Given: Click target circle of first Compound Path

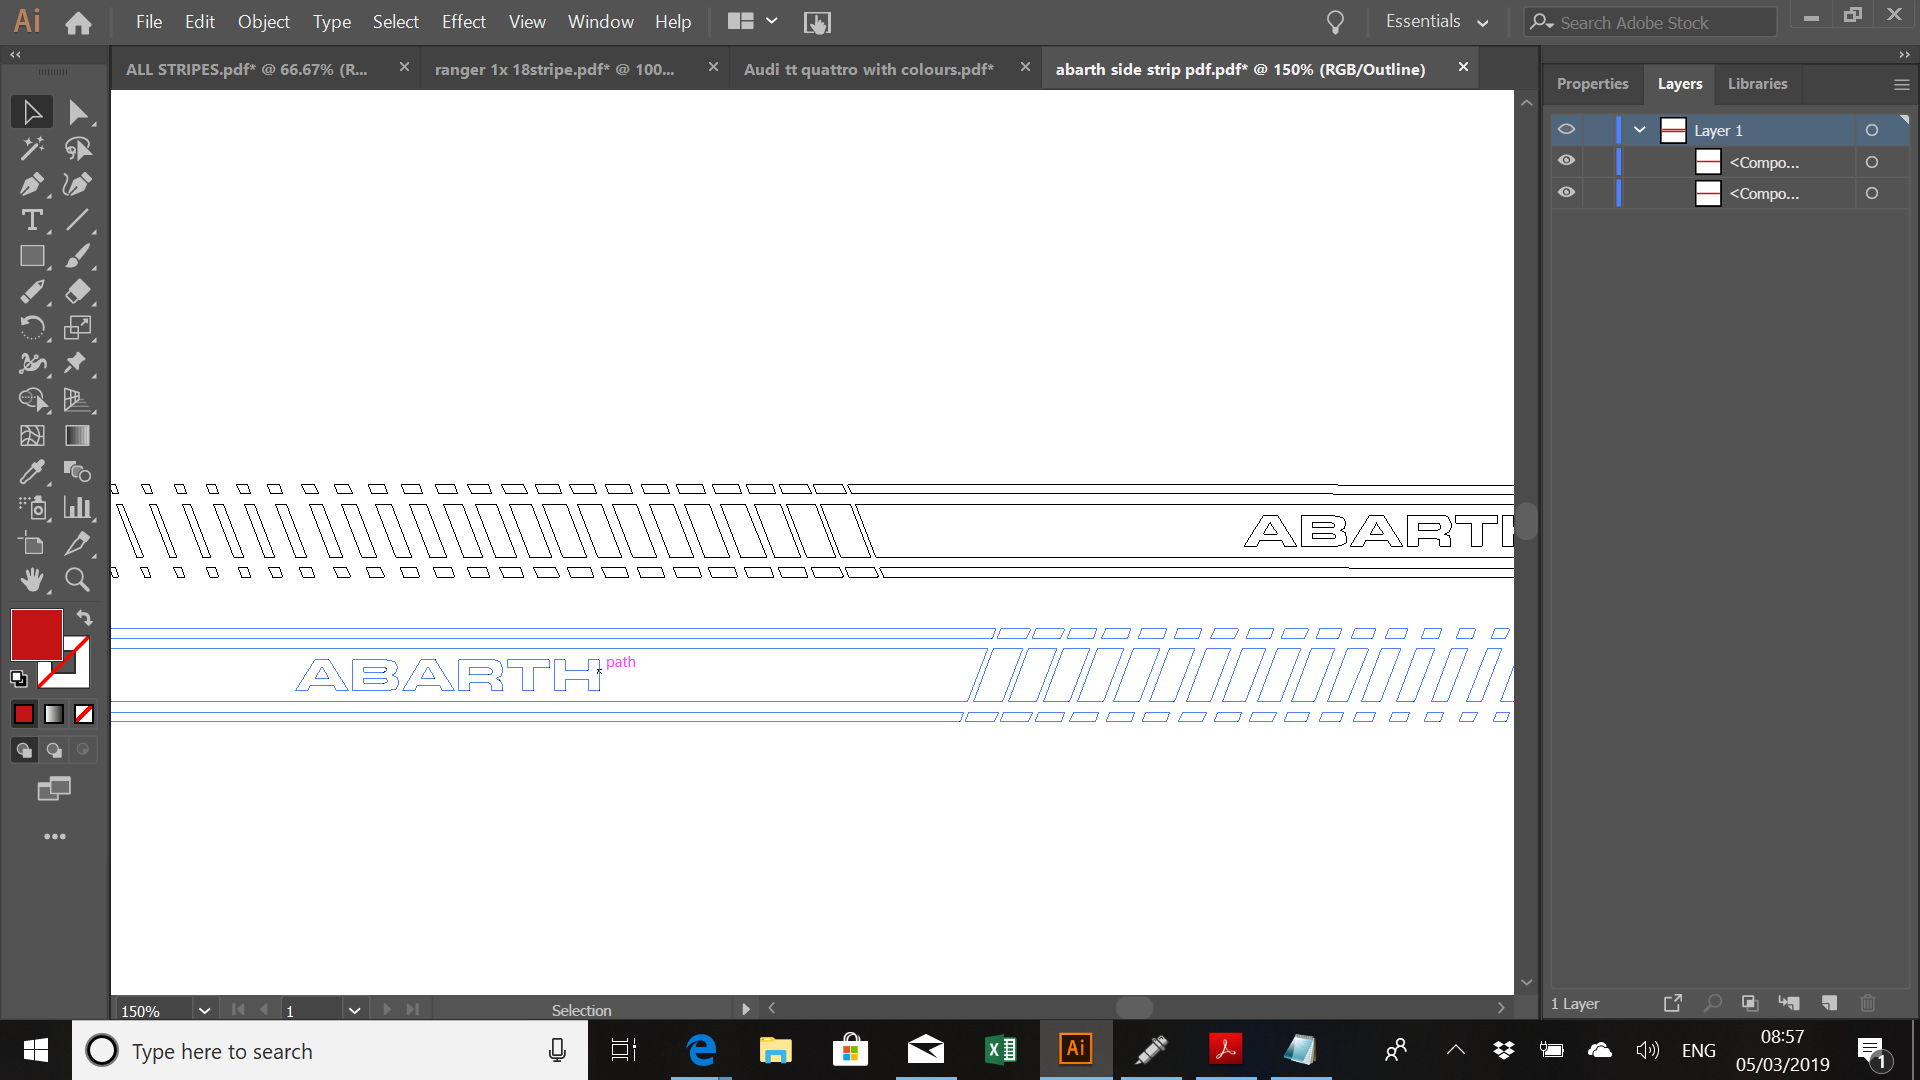Looking at the screenshot, I should pos(1872,162).
